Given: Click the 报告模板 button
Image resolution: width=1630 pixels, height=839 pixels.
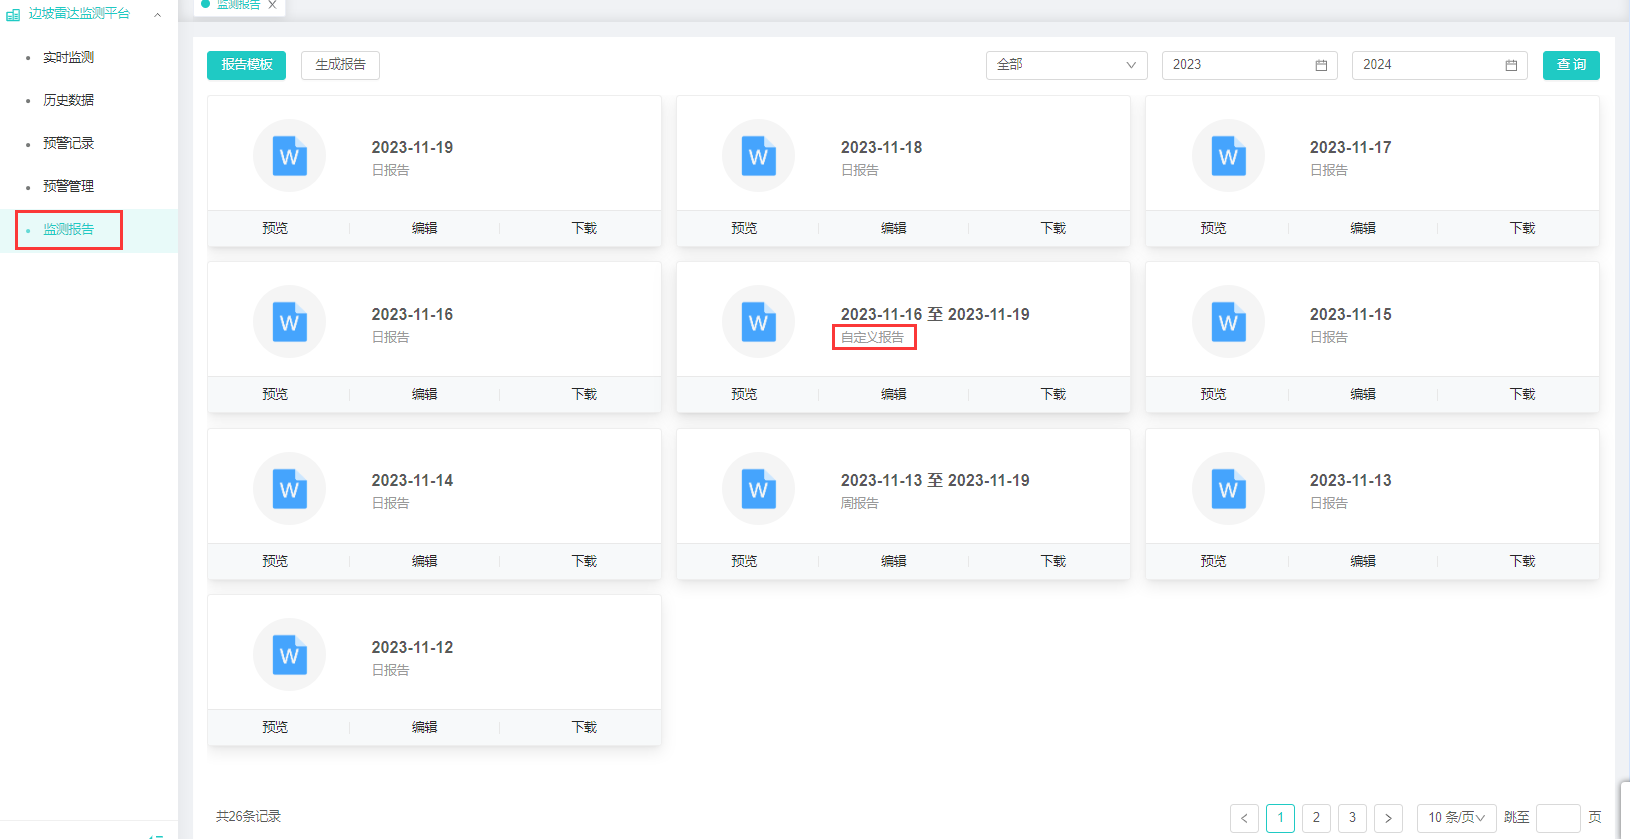Looking at the screenshot, I should pyautogui.click(x=246, y=65).
